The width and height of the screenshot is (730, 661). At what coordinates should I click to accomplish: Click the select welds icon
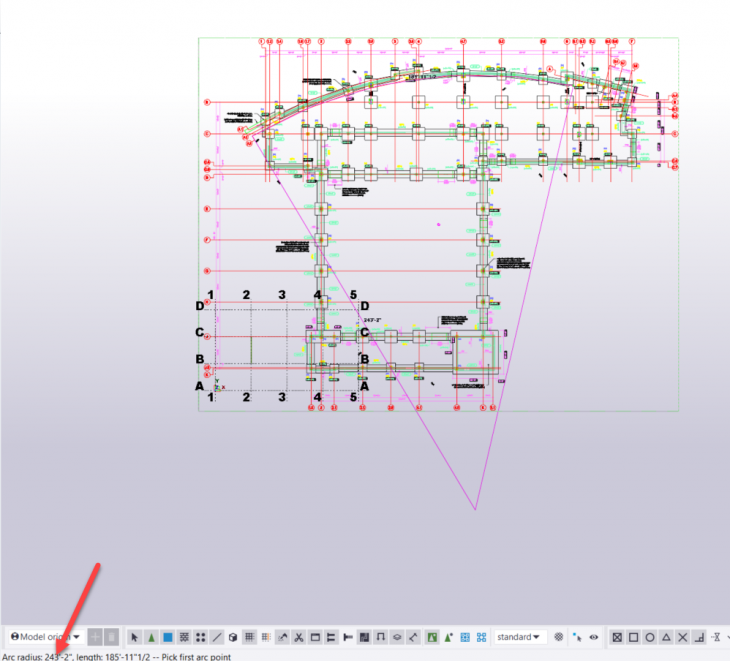click(x=283, y=637)
